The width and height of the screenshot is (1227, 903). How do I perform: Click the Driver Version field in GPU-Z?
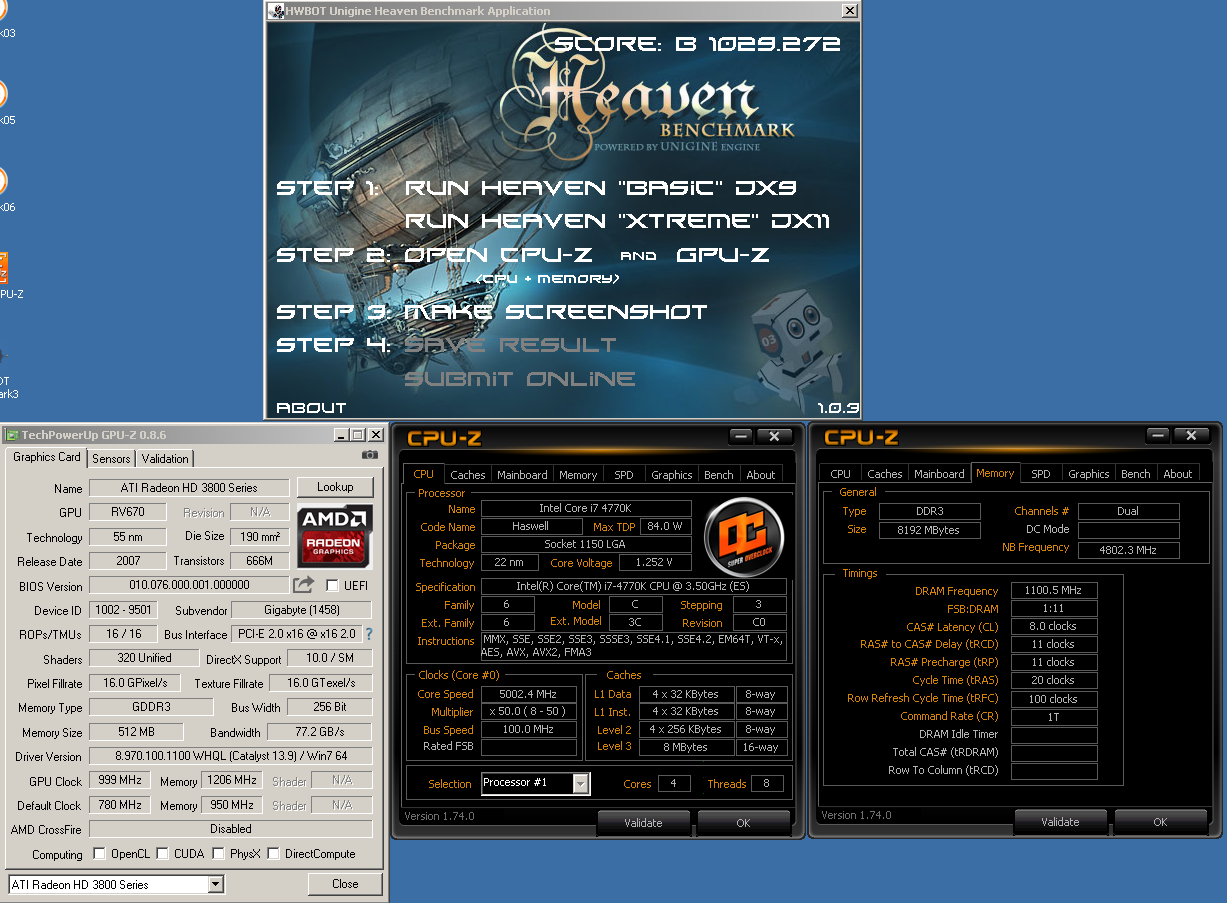click(230, 757)
